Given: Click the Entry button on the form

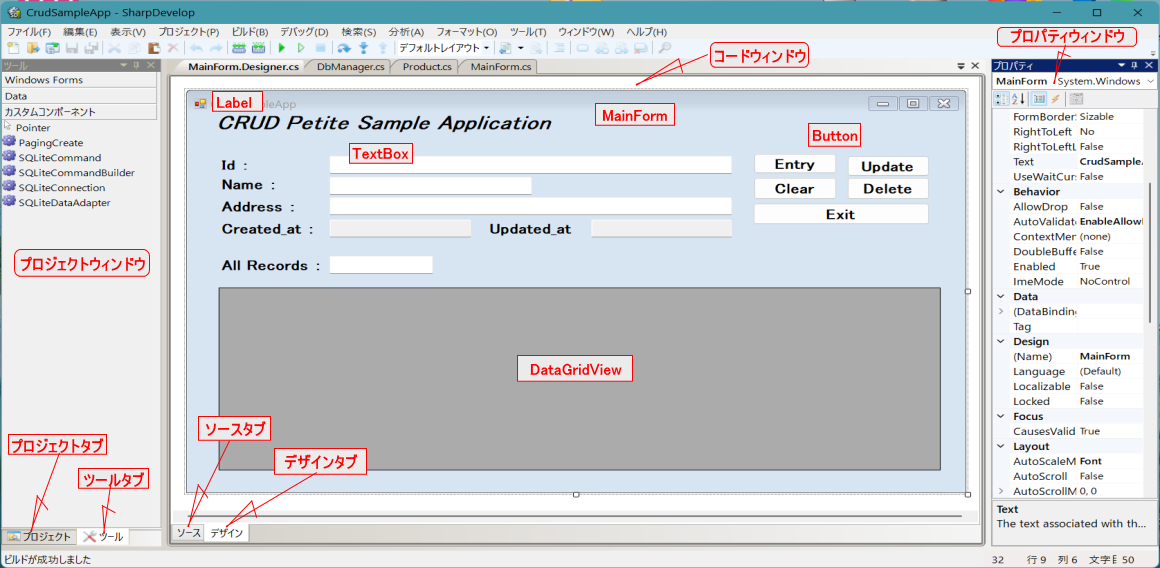Looking at the screenshot, I should pyautogui.click(x=794, y=165).
